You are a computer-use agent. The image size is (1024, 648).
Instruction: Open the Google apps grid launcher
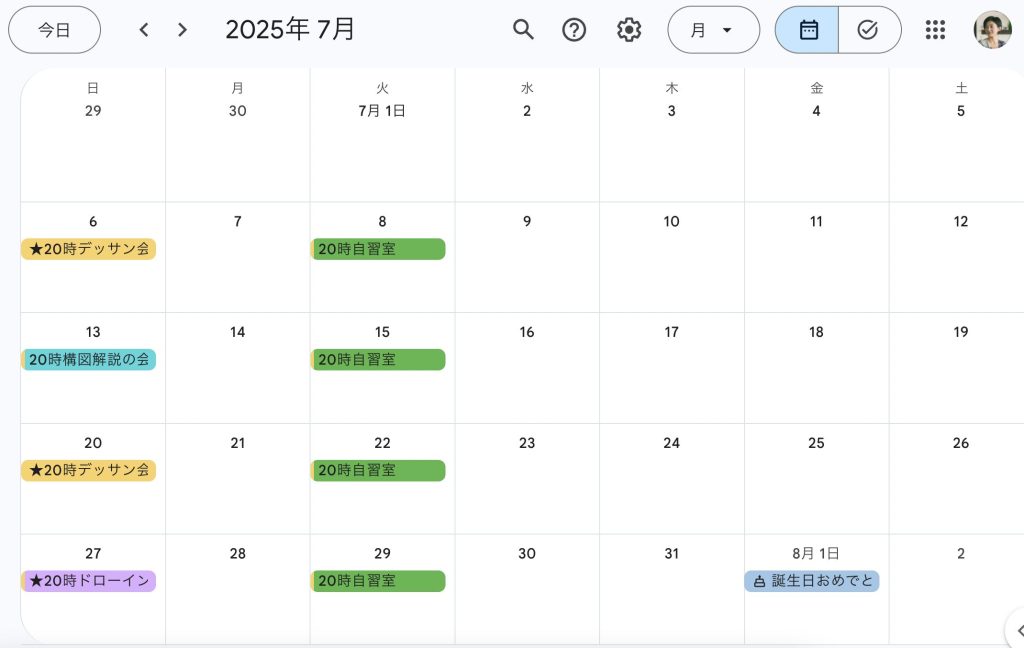pyautogui.click(x=935, y=29)
